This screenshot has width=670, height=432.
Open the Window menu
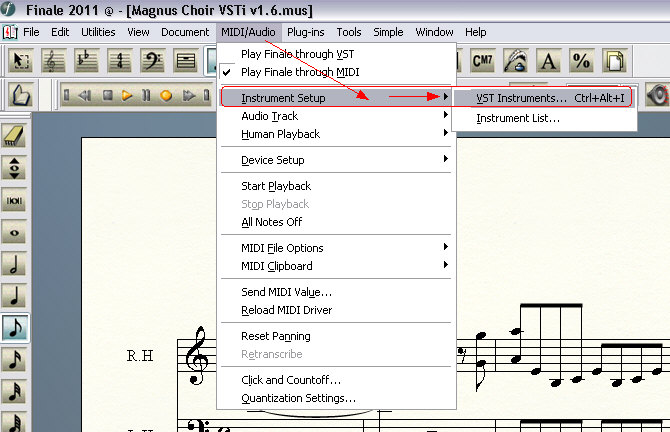point(434,32)
